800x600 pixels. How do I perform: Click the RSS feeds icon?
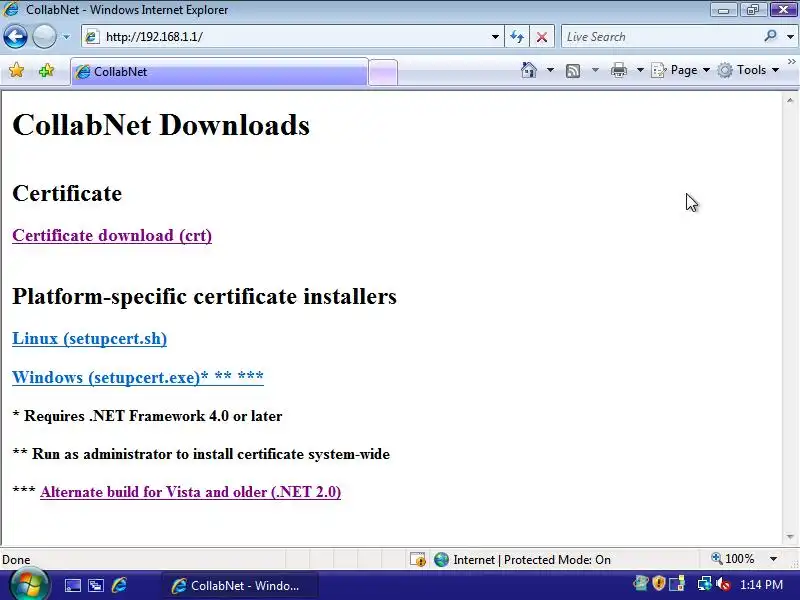coord(573,70)
